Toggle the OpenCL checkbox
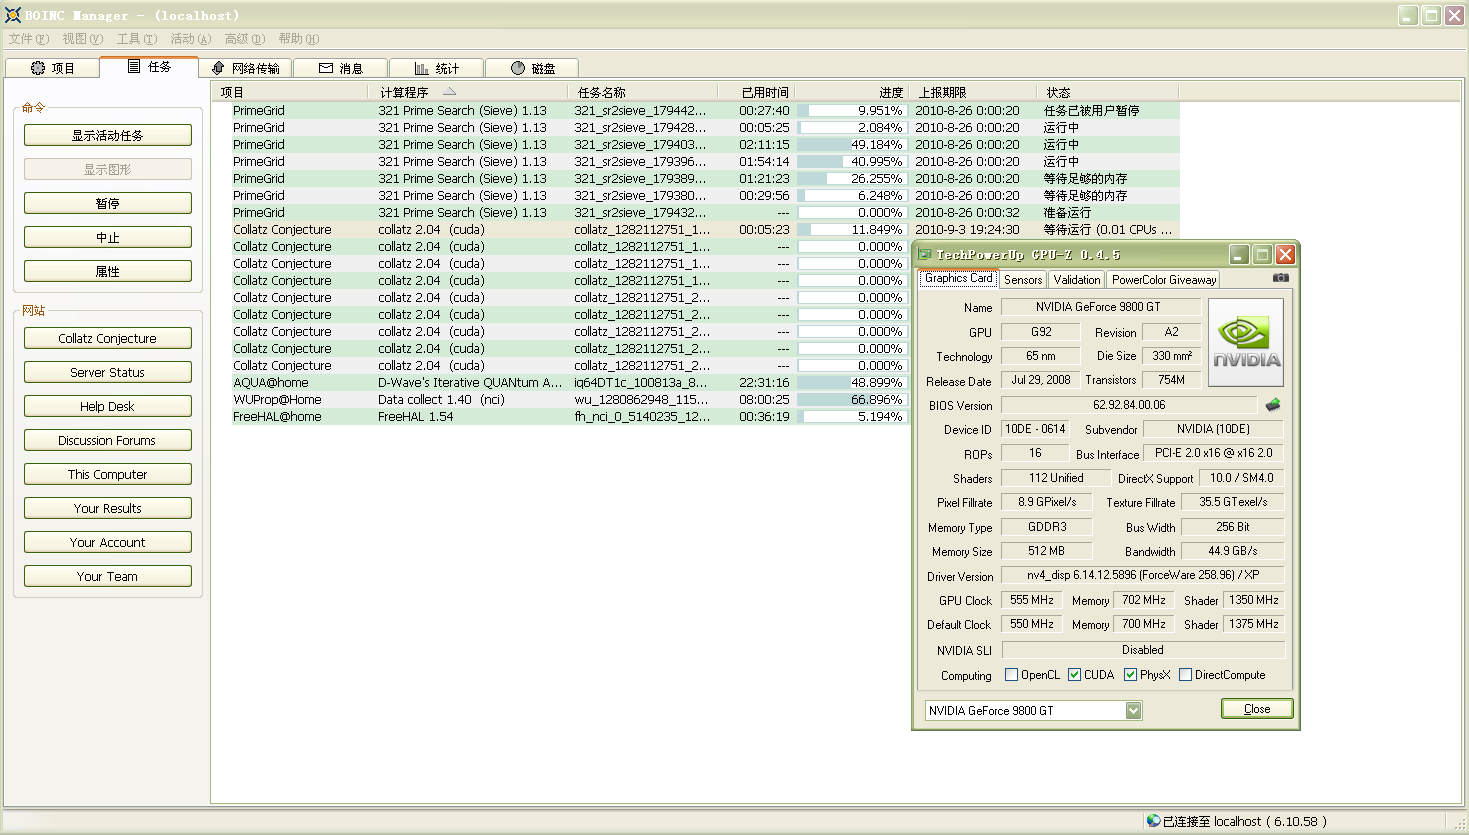 (x=1011, y=675)
